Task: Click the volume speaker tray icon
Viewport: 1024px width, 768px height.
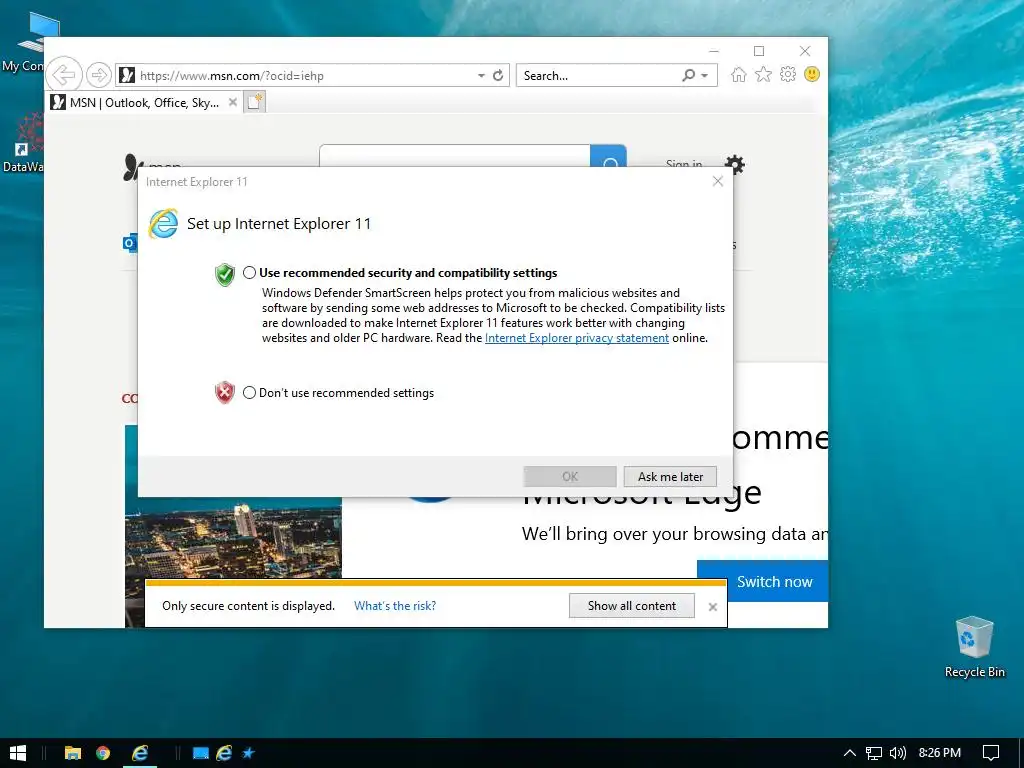Action: [x=898, y=753]
